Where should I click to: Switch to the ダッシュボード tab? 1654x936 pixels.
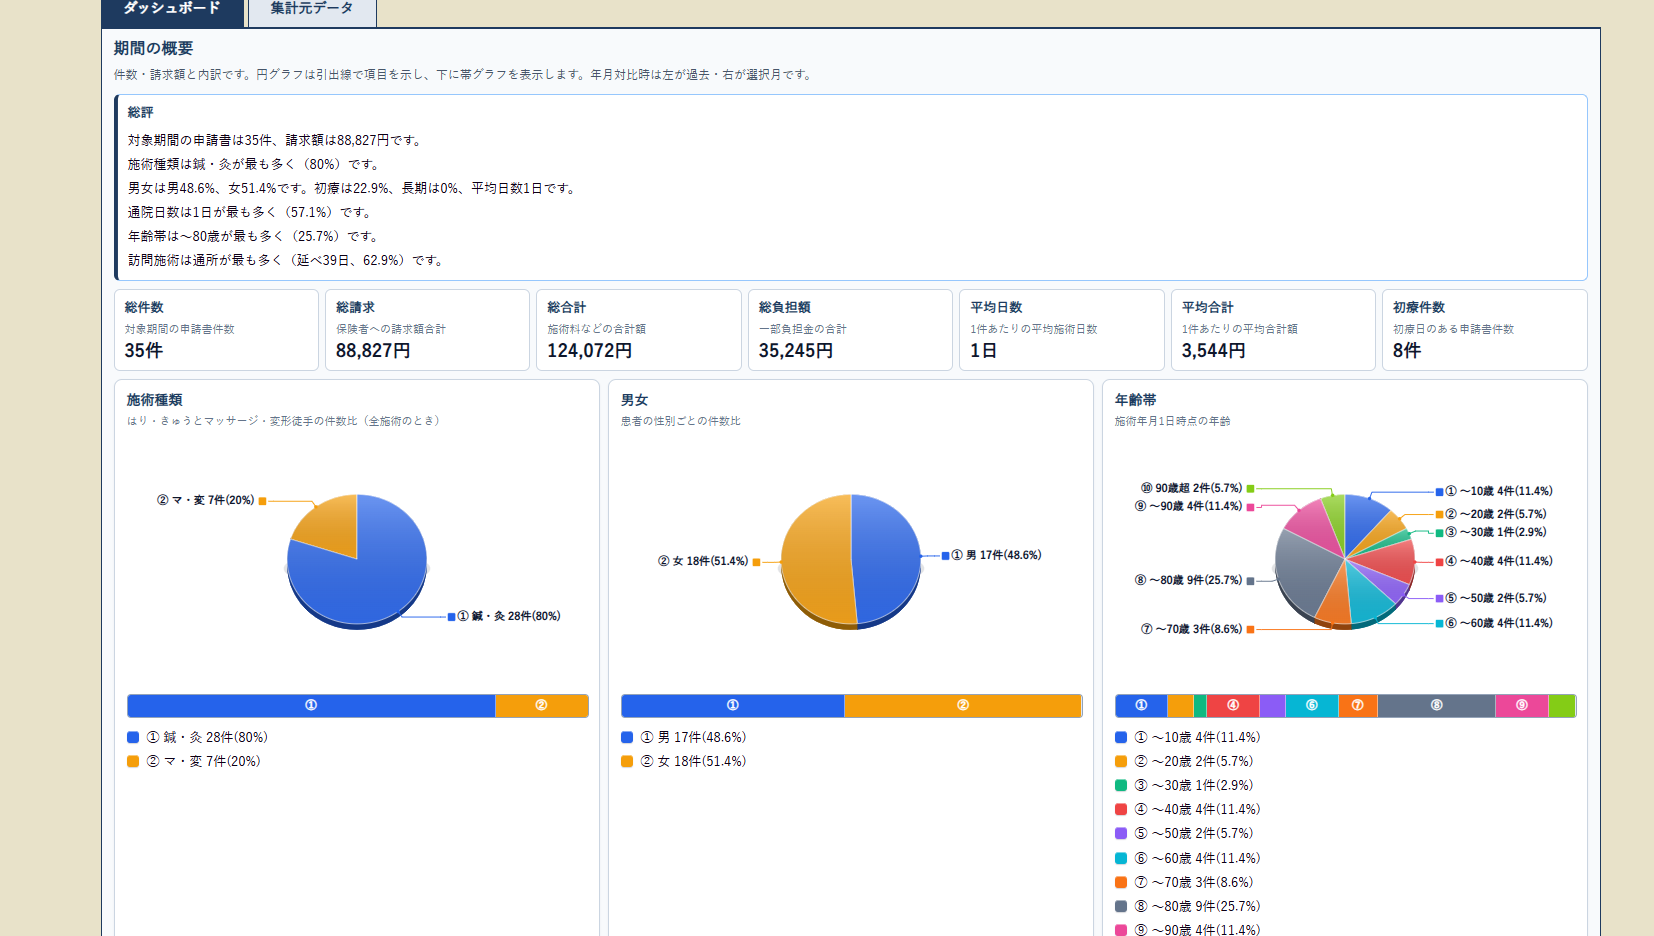[x=173, y=11]
